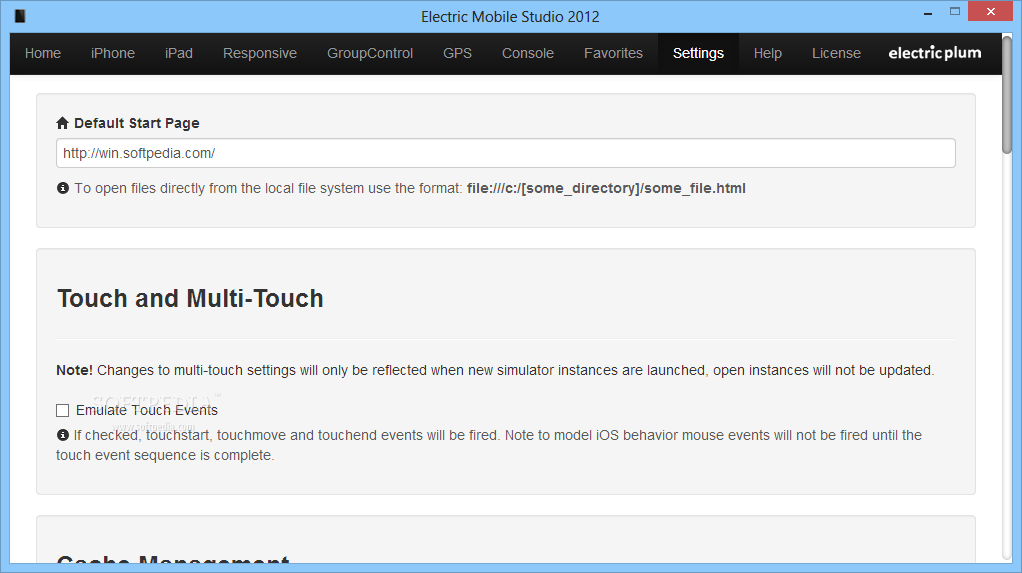Click the app icon in the title bar
Screen dimensions: 1022x573
click(20, 16)
